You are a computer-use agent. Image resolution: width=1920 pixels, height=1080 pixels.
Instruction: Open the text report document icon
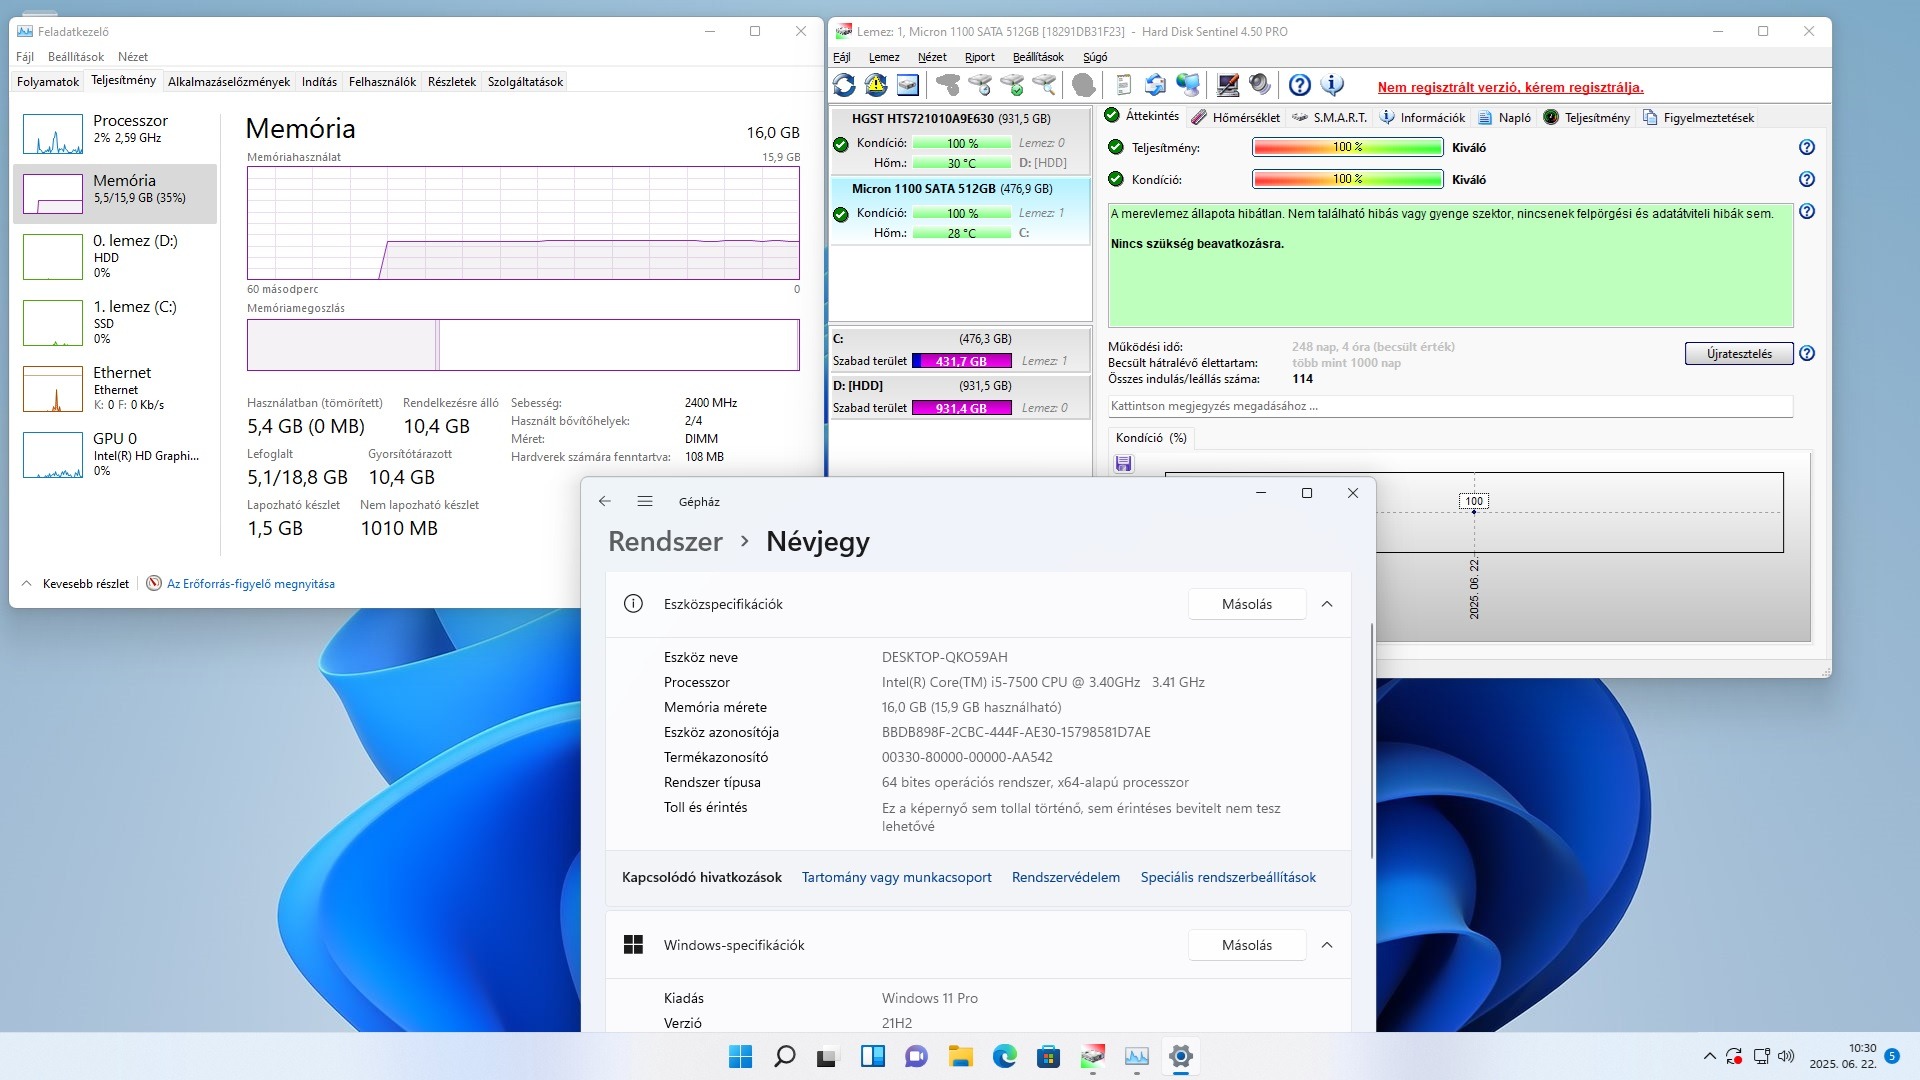pyautogui.click(x=1123, y=85)
